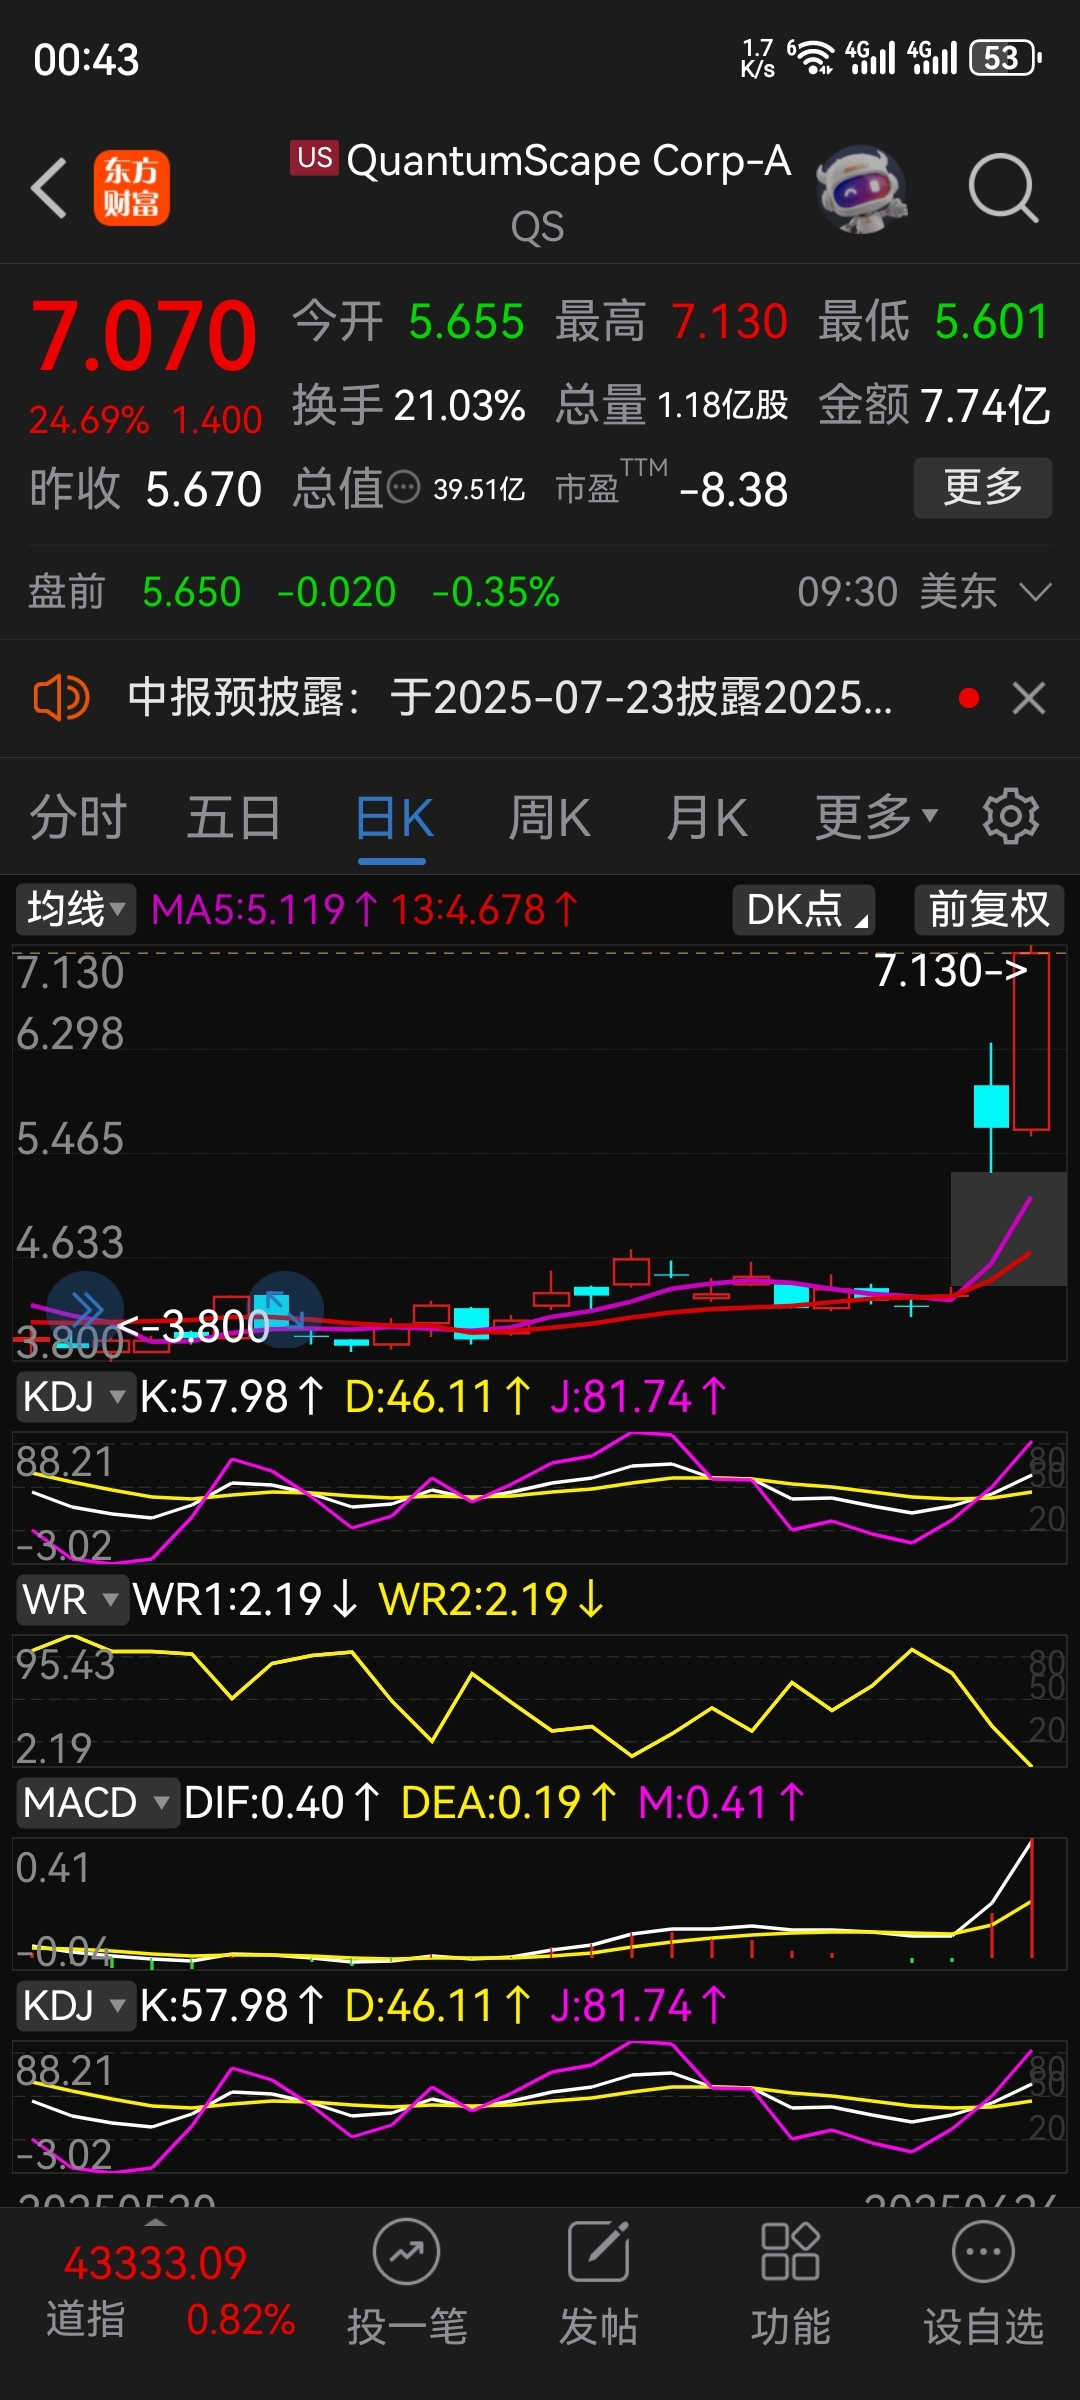Tap the DIF:0.40 MACD reading
The width and height of the screenshot is (1080, 2400).
click(282, 1802)
